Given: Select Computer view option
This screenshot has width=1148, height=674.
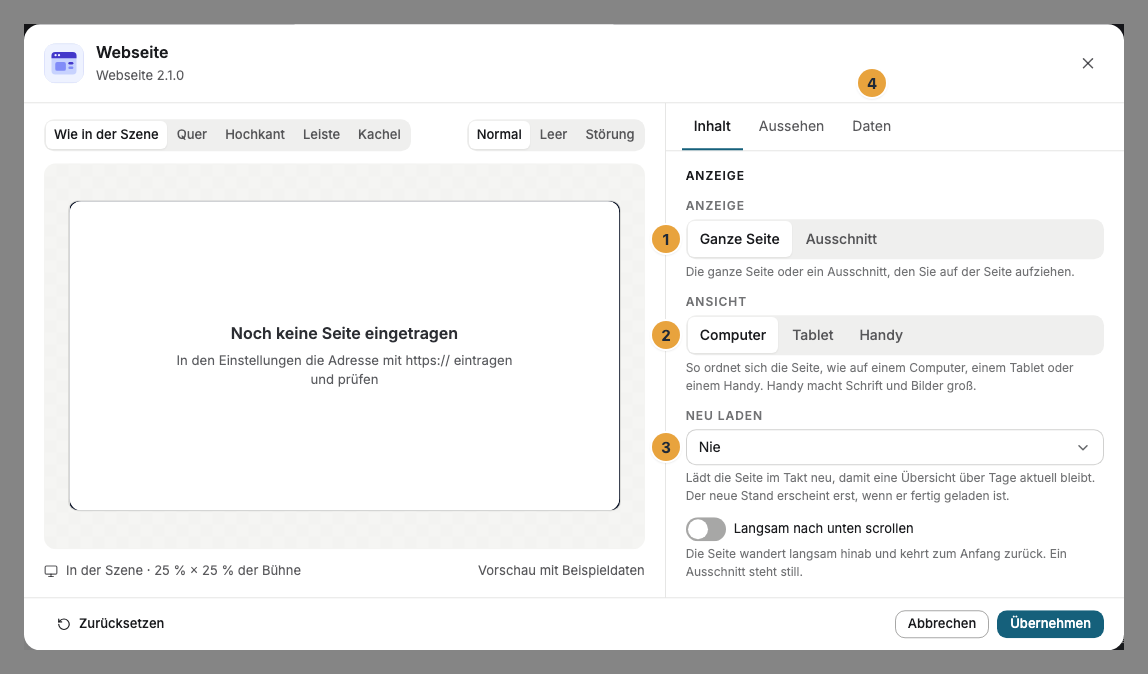Looking at the screenshot, I should coord(733,335).
